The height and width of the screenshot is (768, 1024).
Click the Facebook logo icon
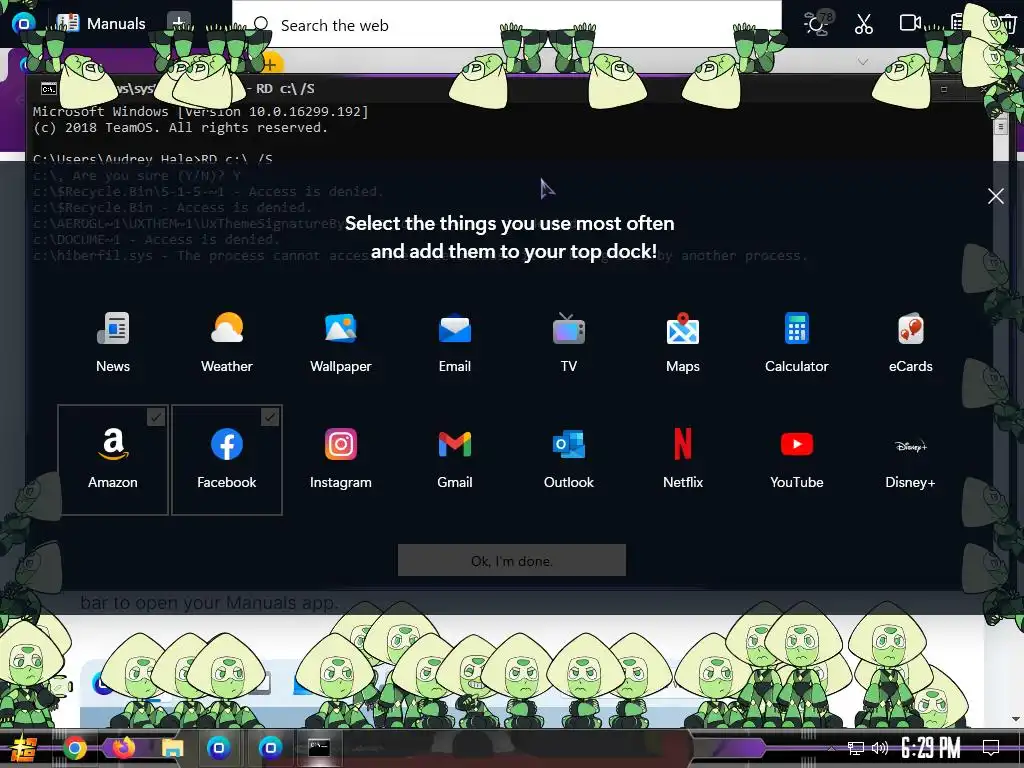(x=227, y=444)
